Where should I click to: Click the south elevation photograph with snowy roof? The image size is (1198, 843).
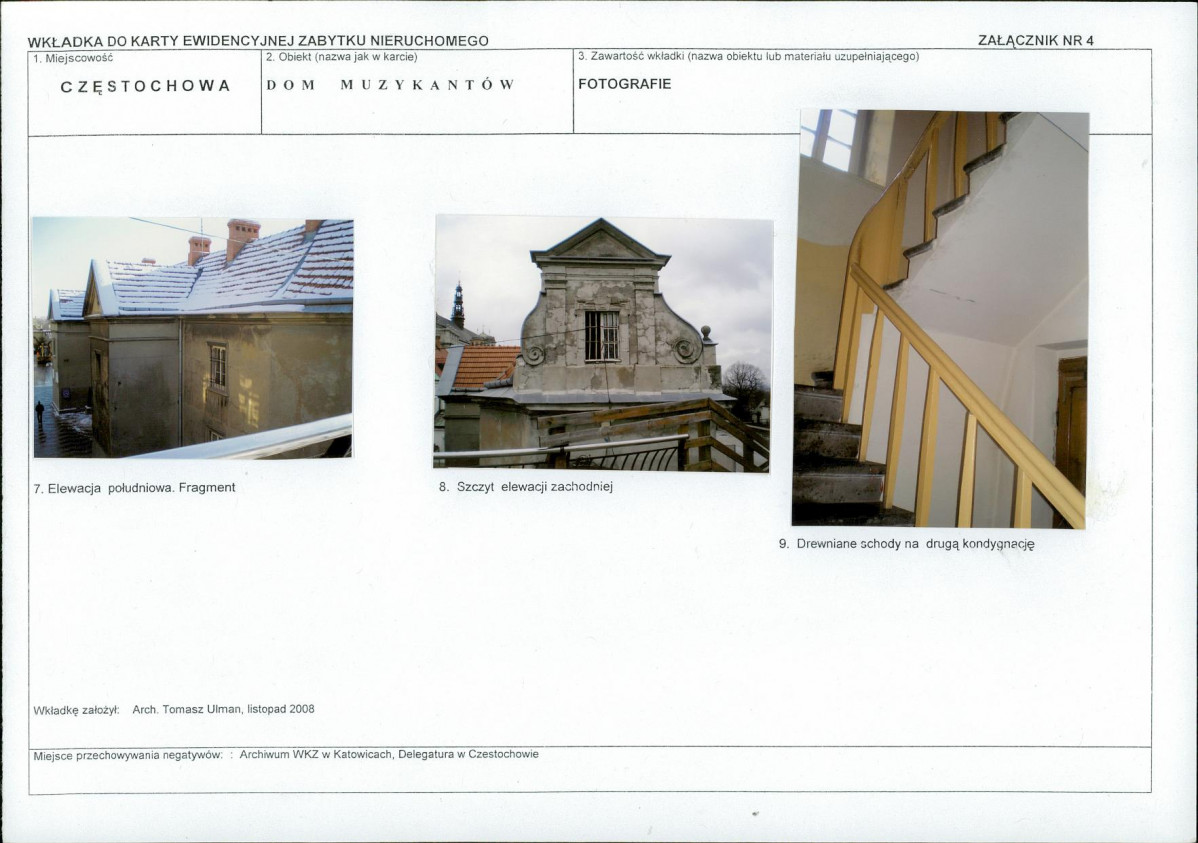[191, 338]
